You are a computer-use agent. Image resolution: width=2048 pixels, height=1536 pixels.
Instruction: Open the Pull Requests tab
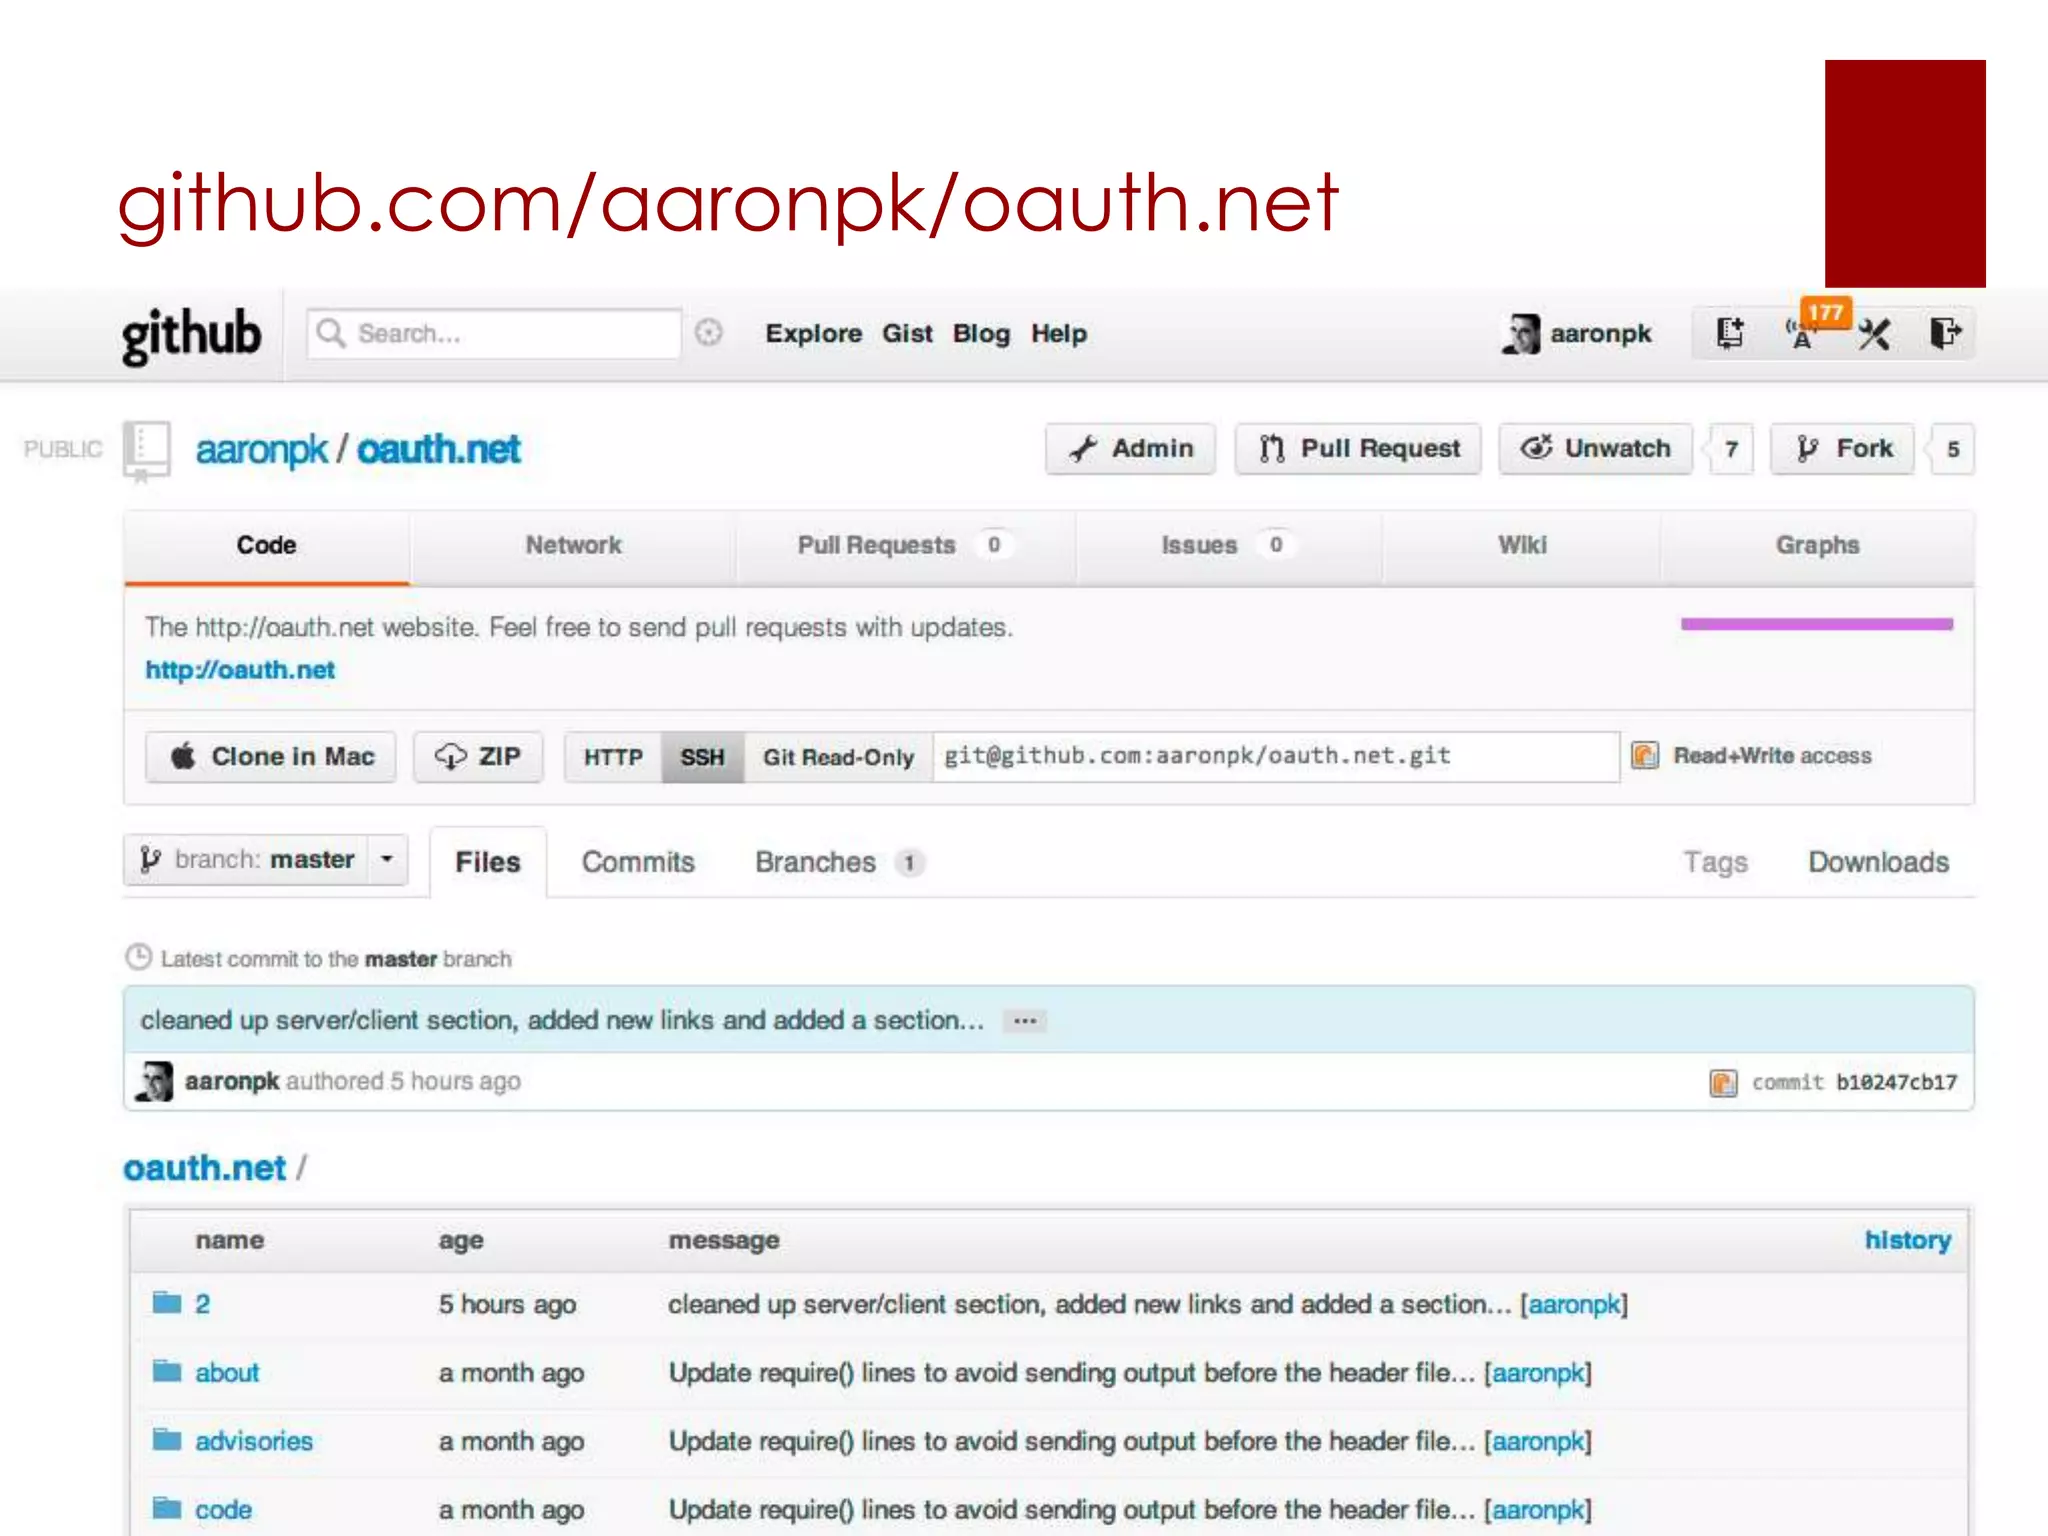905,546
